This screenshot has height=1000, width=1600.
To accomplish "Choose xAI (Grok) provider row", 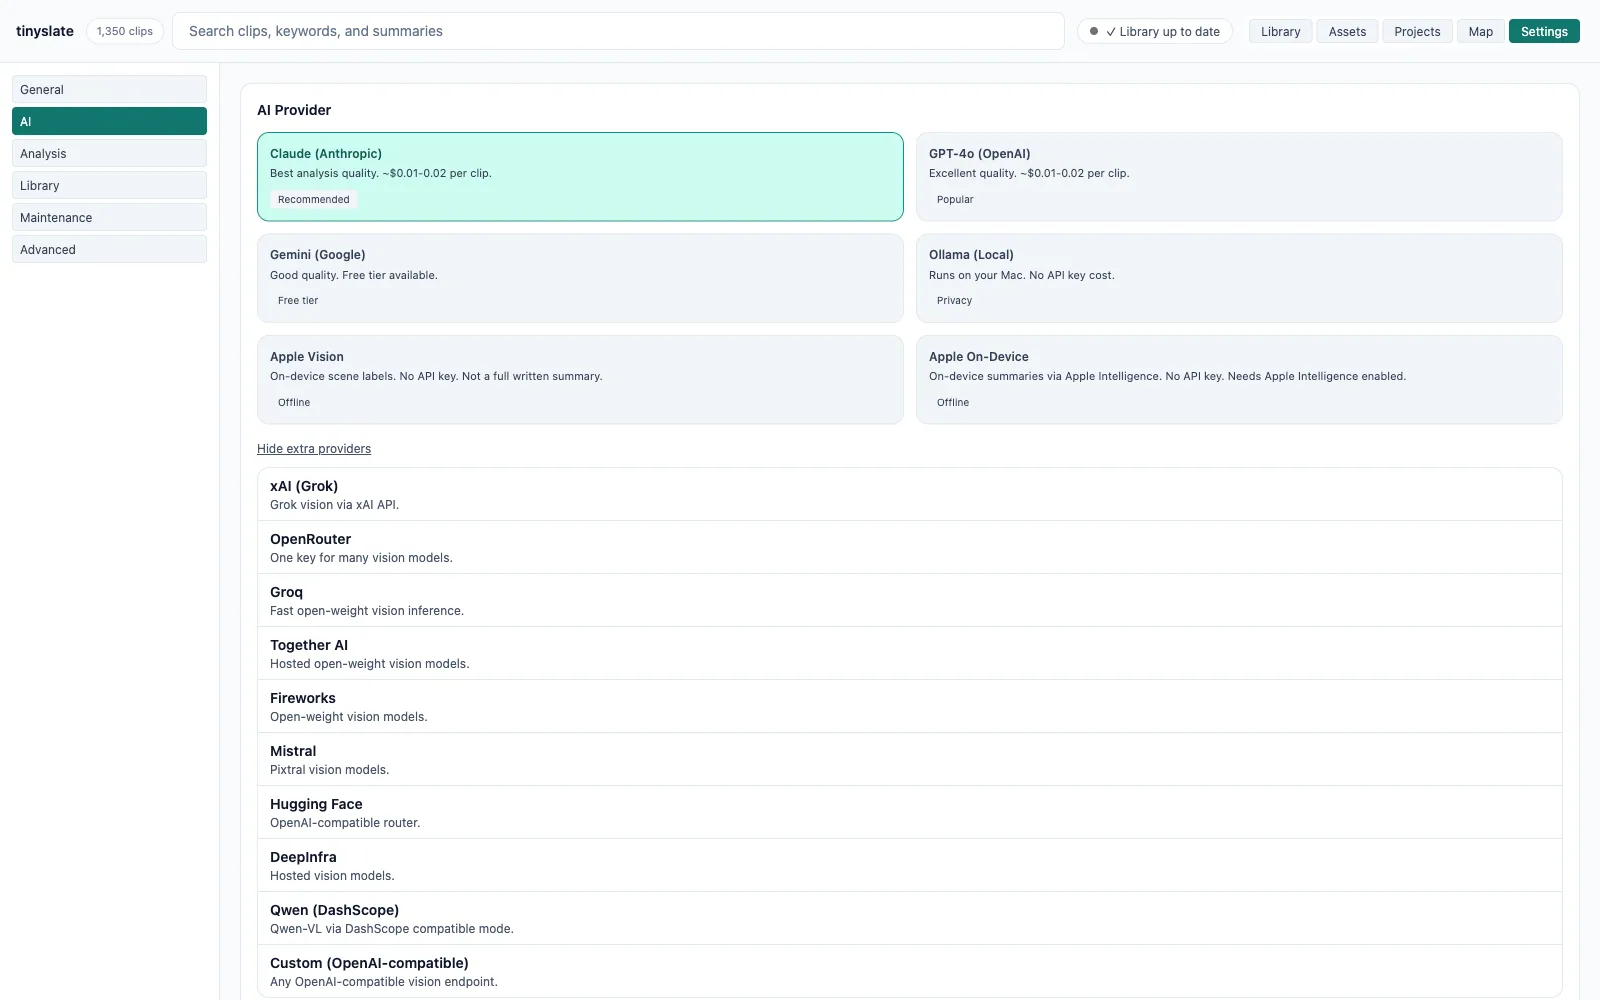I will click(x=910, y=495).
